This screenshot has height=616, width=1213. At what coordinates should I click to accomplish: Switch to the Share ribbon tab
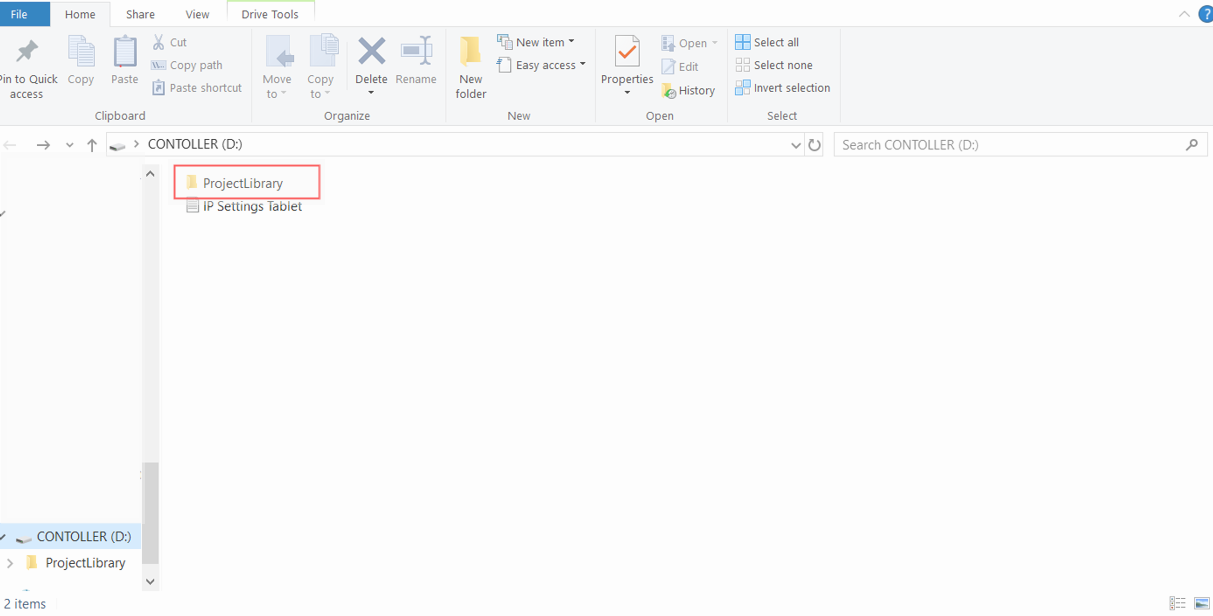(x=140, y=14)
